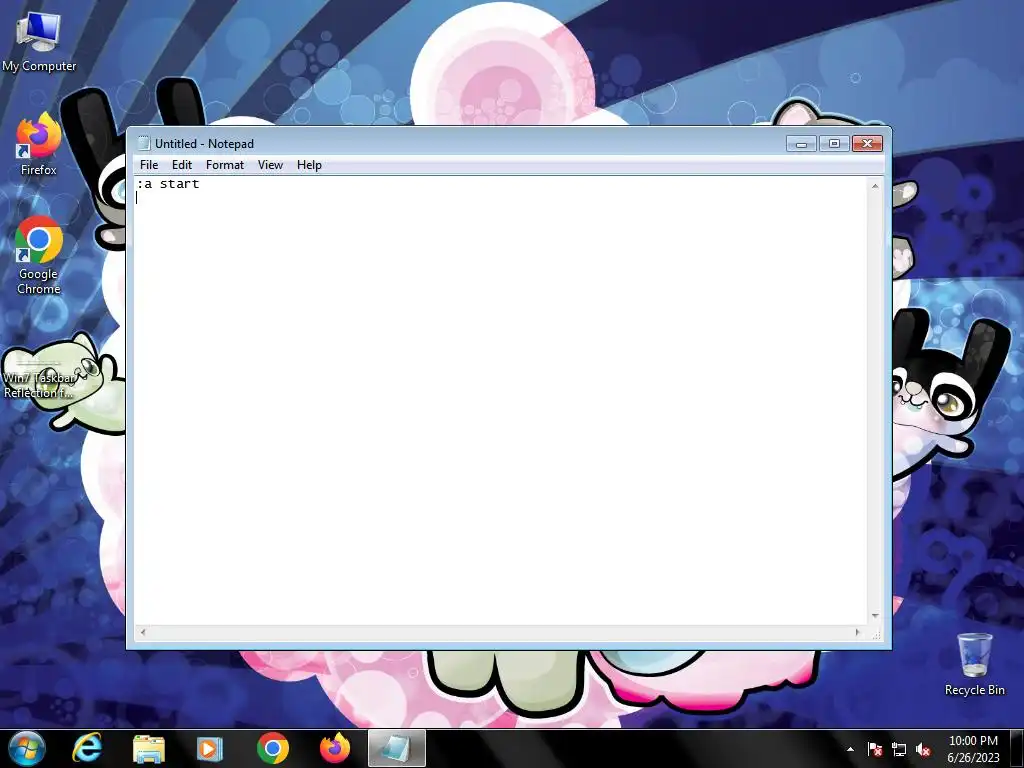Click the Show Desktop button
The image size is (1024, 768).
click(x=1017, y=748)
